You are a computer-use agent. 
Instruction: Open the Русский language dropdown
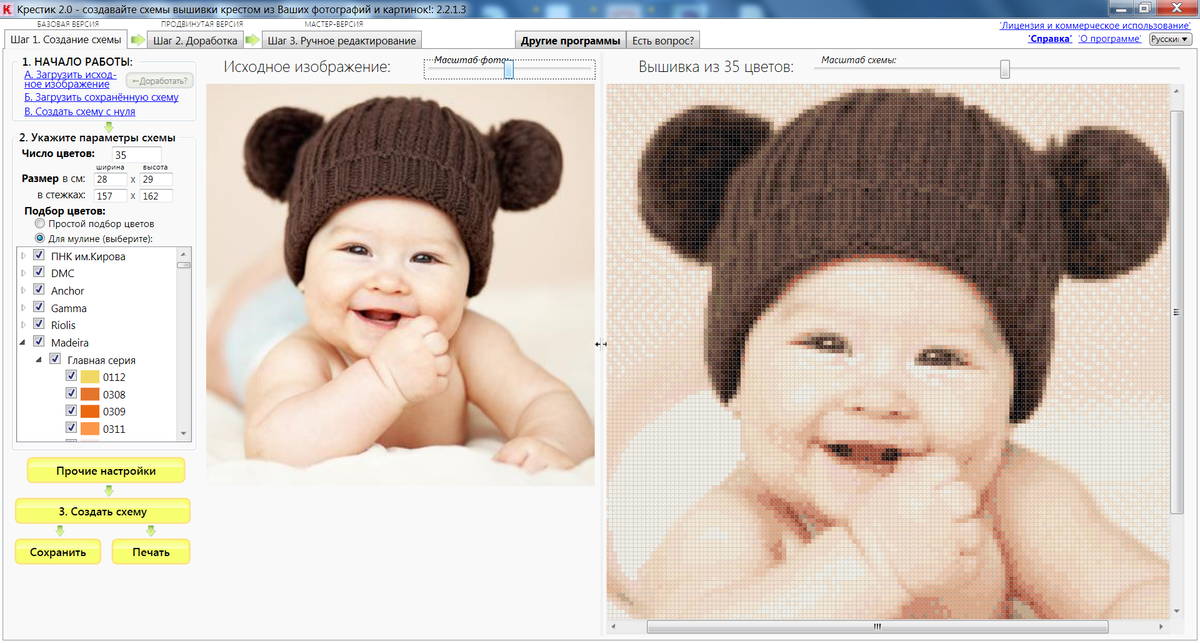(1170, 39)
